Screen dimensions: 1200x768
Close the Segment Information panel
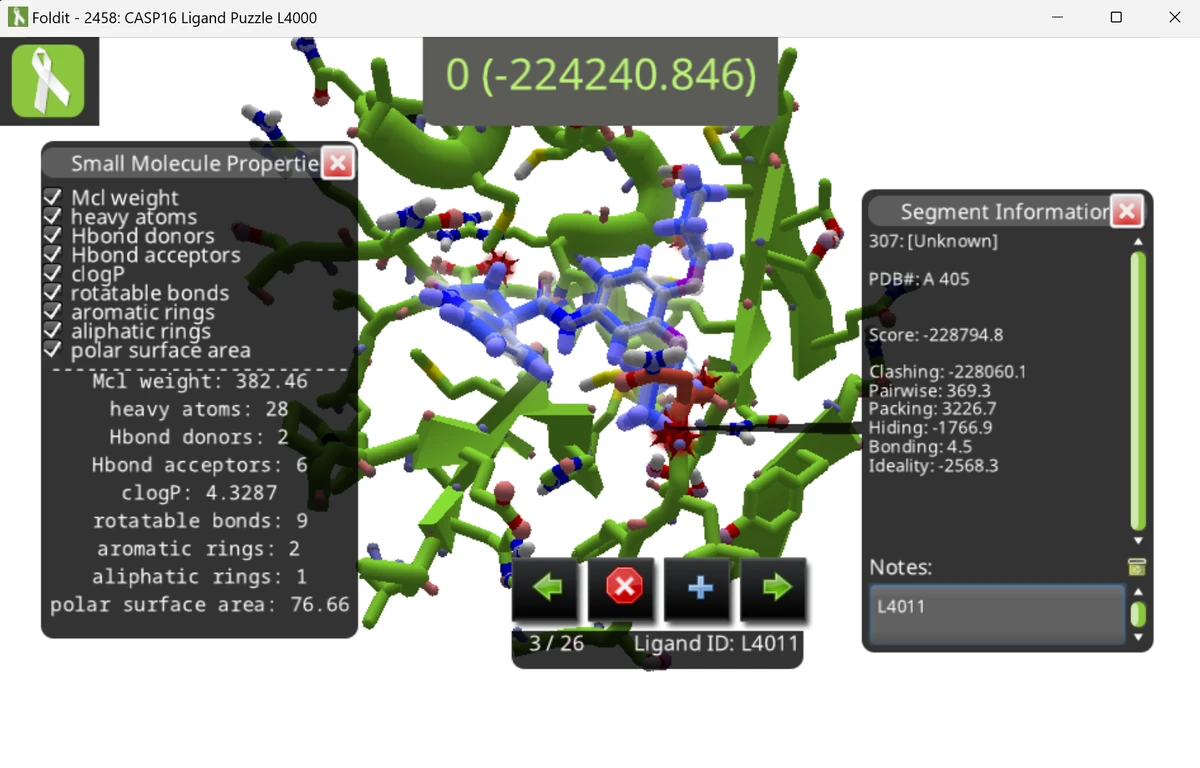pos(1127,211)
